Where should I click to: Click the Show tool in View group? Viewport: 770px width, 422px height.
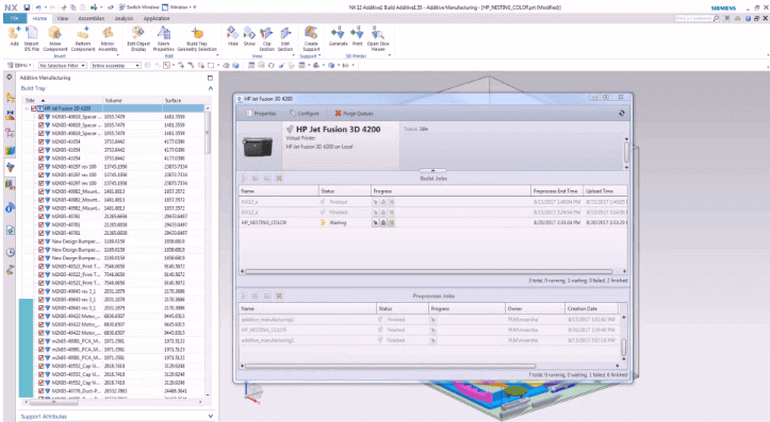click(249, 37)
